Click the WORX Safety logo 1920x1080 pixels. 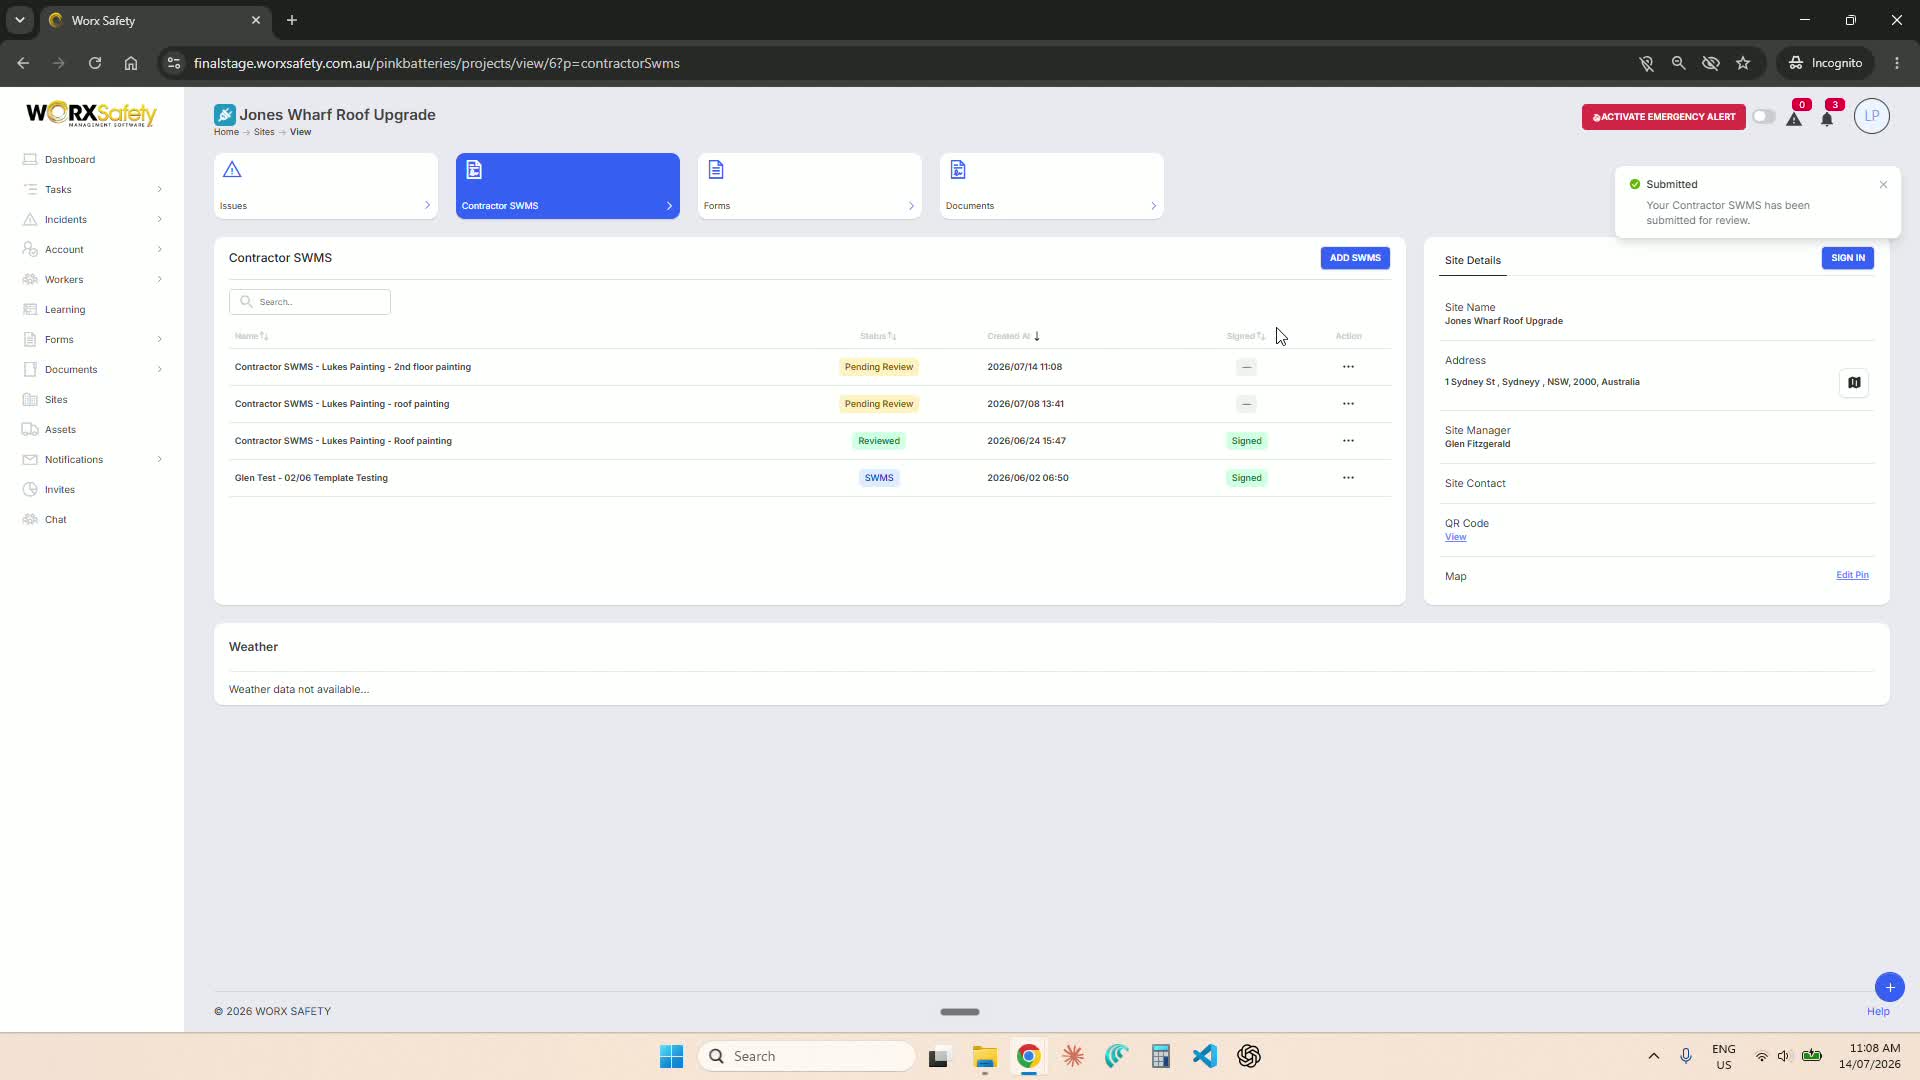91,114
